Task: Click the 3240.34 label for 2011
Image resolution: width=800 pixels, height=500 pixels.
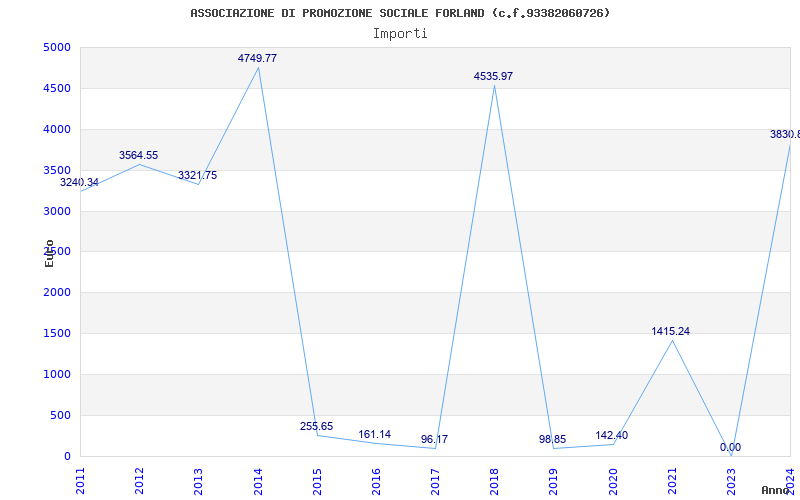Action: [79, 183]
